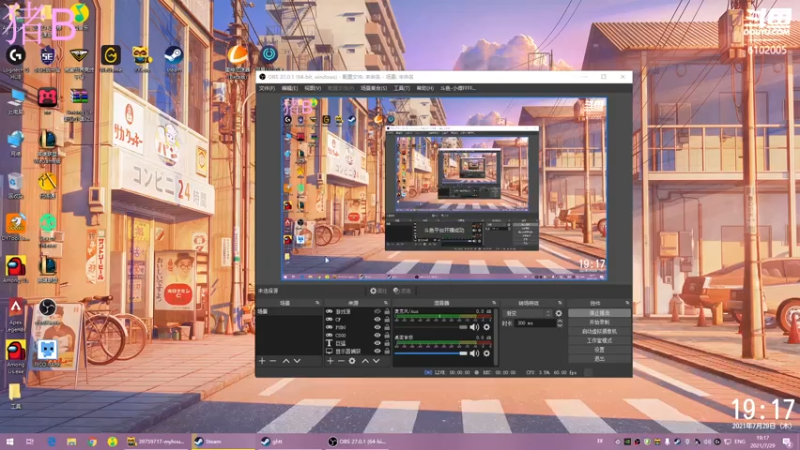Toggle visibility of the CSGO source
The width and height of the screenshot is (800, 450).
click(x=378, y=335)
